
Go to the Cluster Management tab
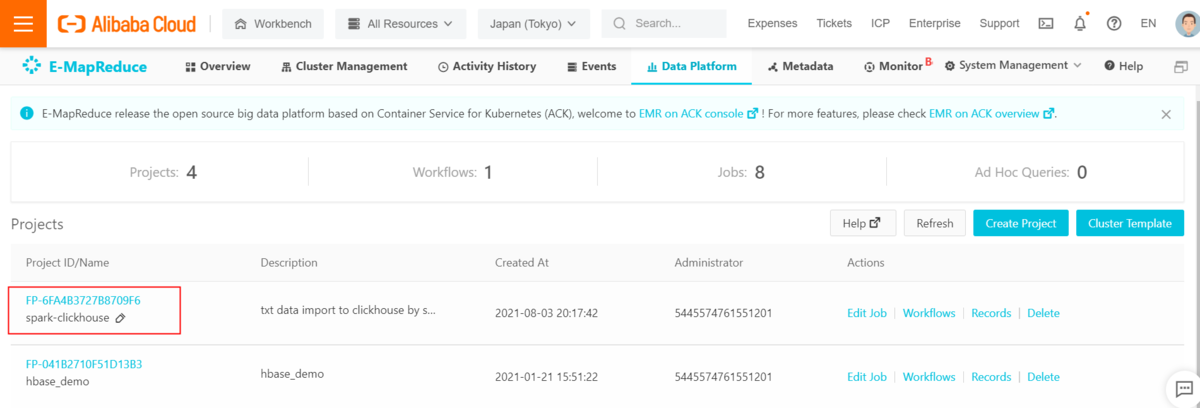coord(344,67)
